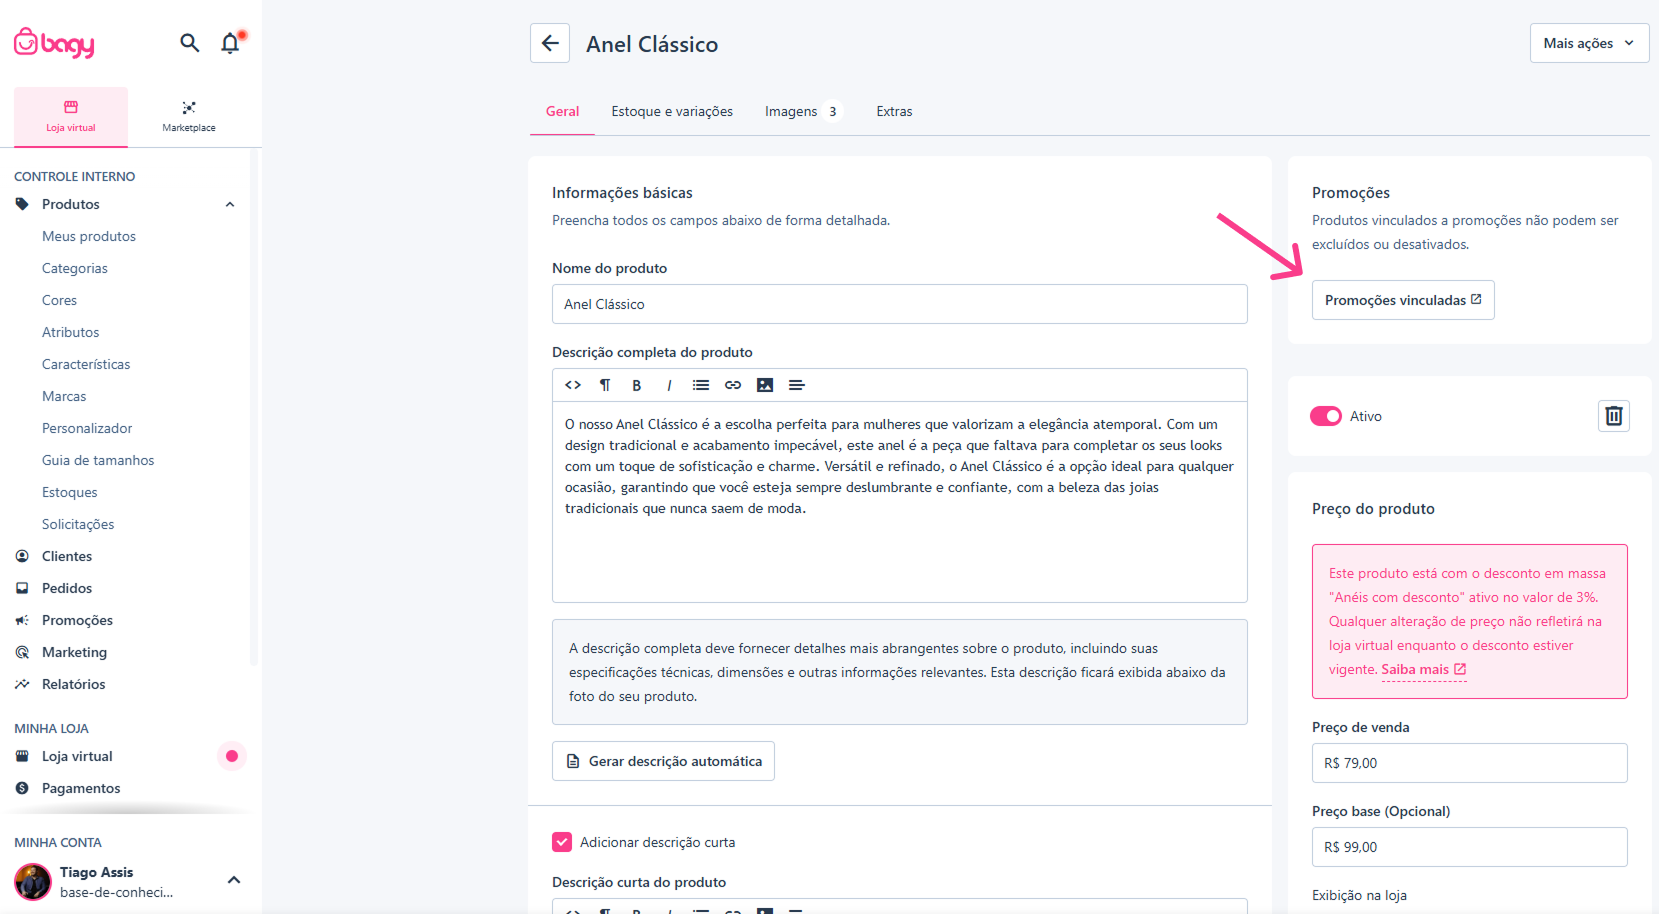Apply bold formatting in description editor

point(637,385)
